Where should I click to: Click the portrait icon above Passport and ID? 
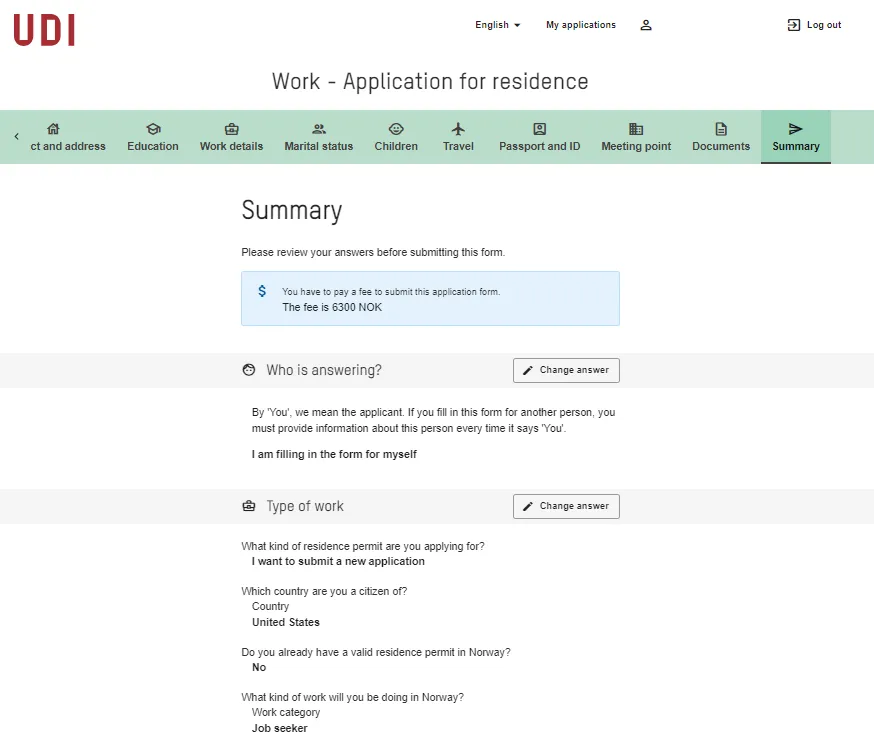point(540,129)
